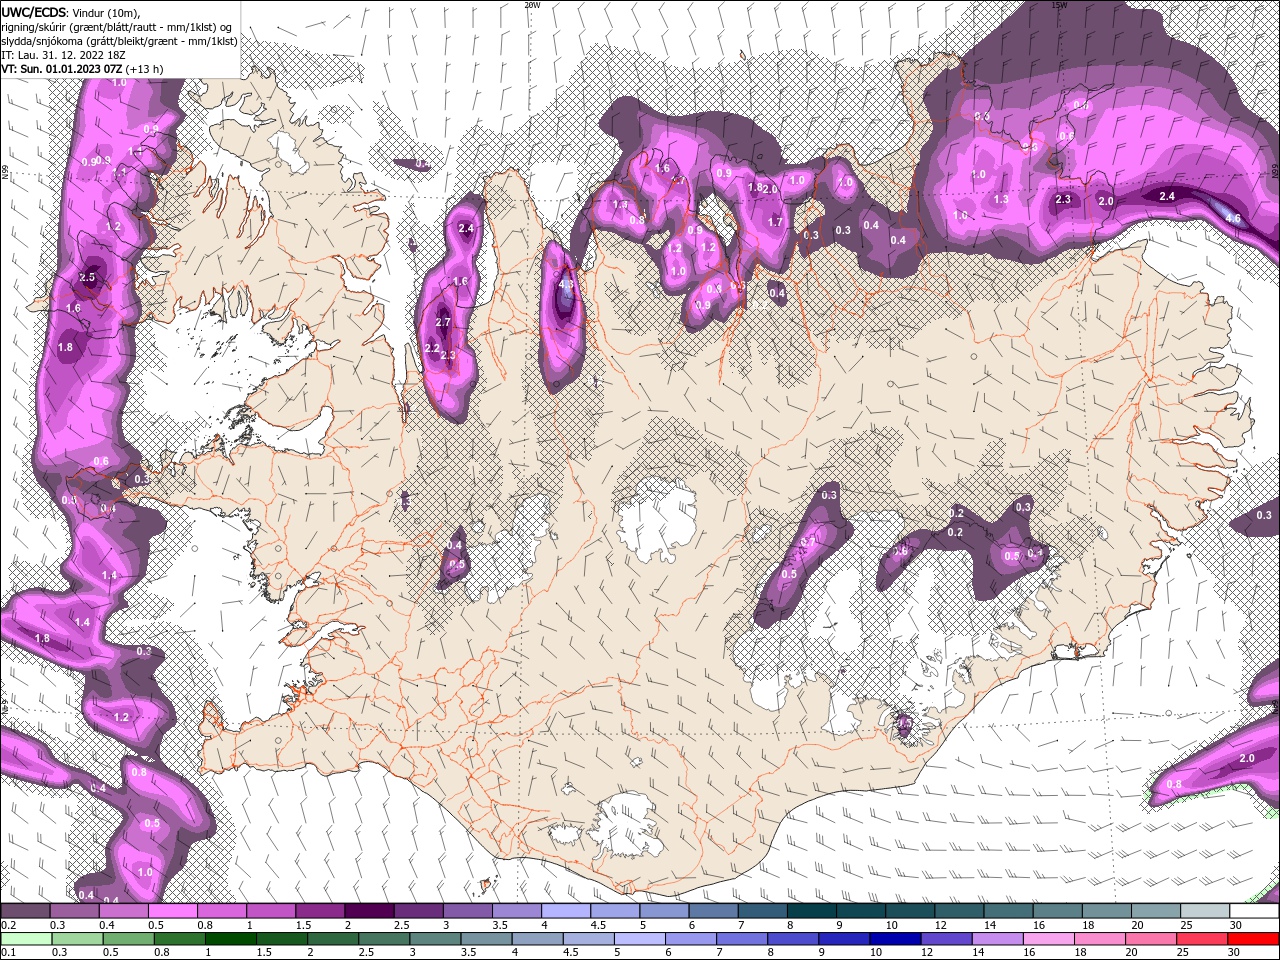Click the 2.2 snowfall value on the map
1280x960 pixels.
pyautogui.click(x=433, y=348)
